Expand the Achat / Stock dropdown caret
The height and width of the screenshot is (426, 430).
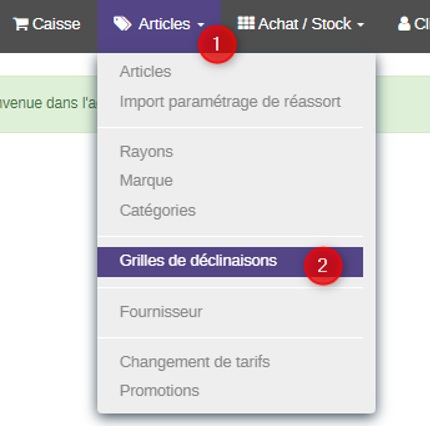(x=360, y=25)
